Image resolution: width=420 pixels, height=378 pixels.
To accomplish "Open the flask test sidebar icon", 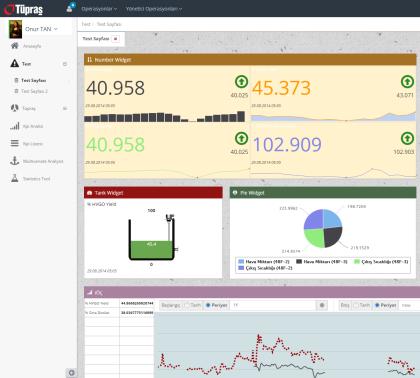I will tap(15, 178).
